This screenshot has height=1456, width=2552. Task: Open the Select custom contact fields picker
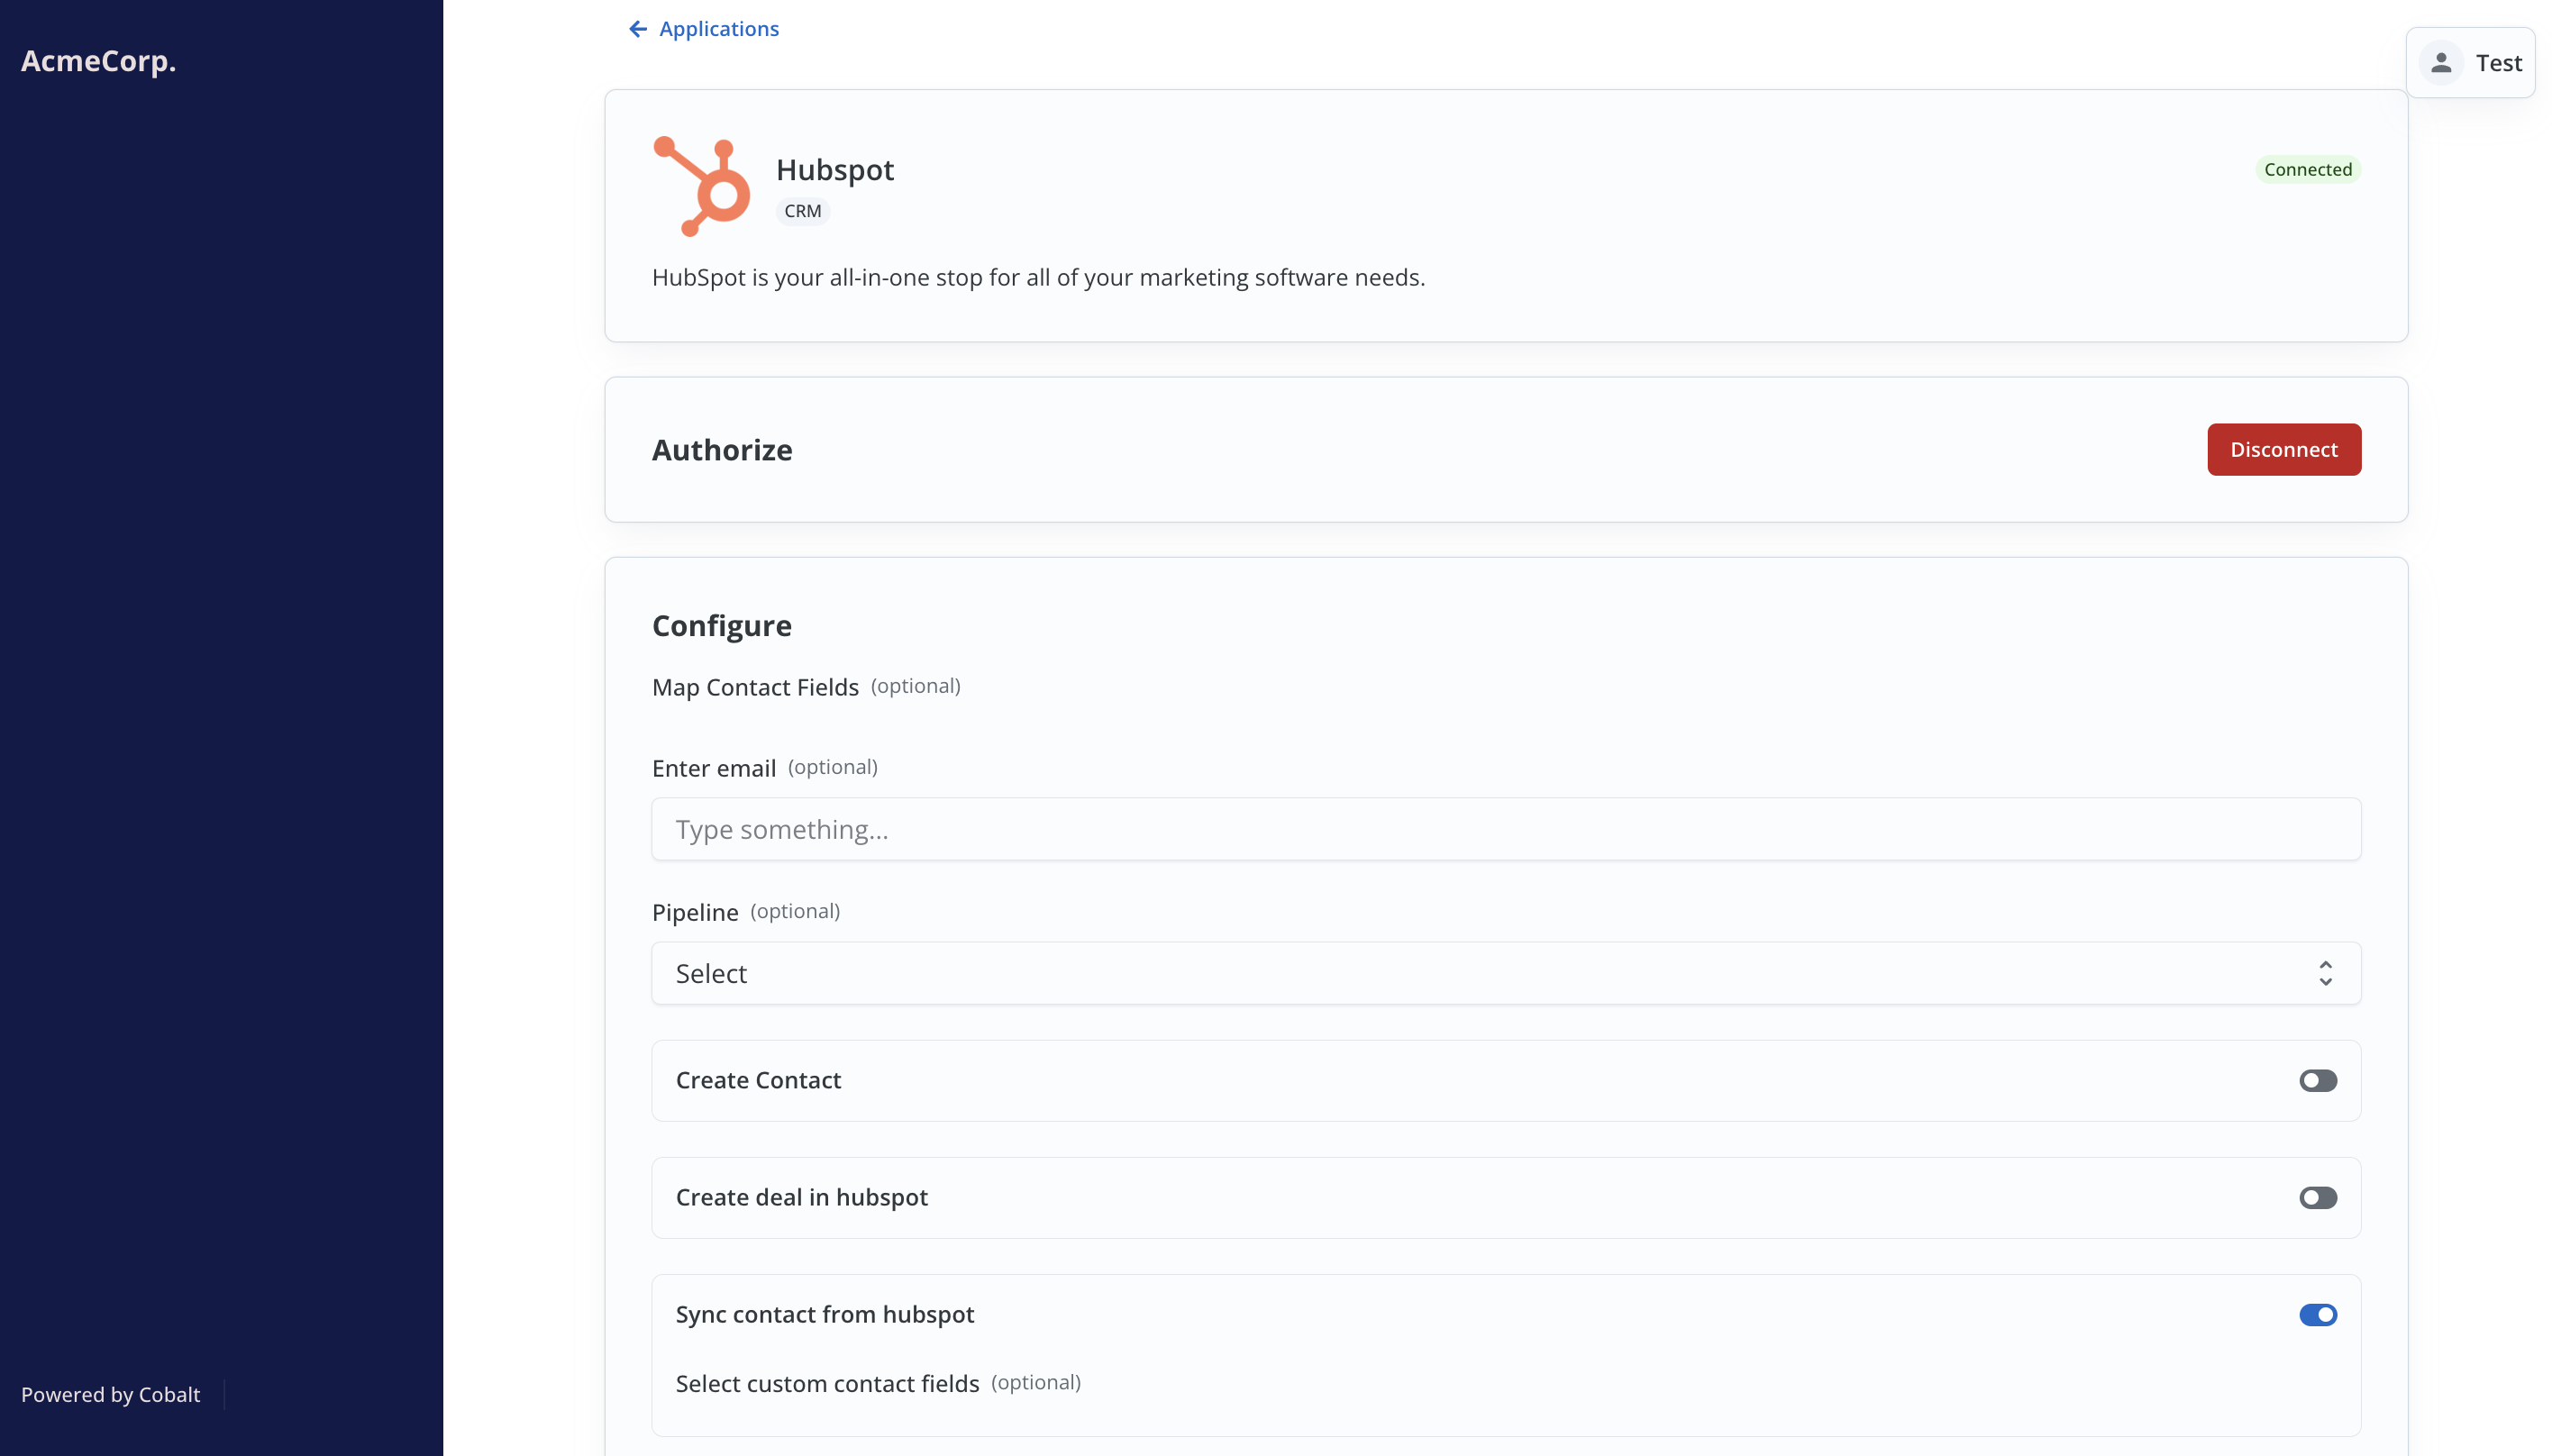tap(826, 1383)
